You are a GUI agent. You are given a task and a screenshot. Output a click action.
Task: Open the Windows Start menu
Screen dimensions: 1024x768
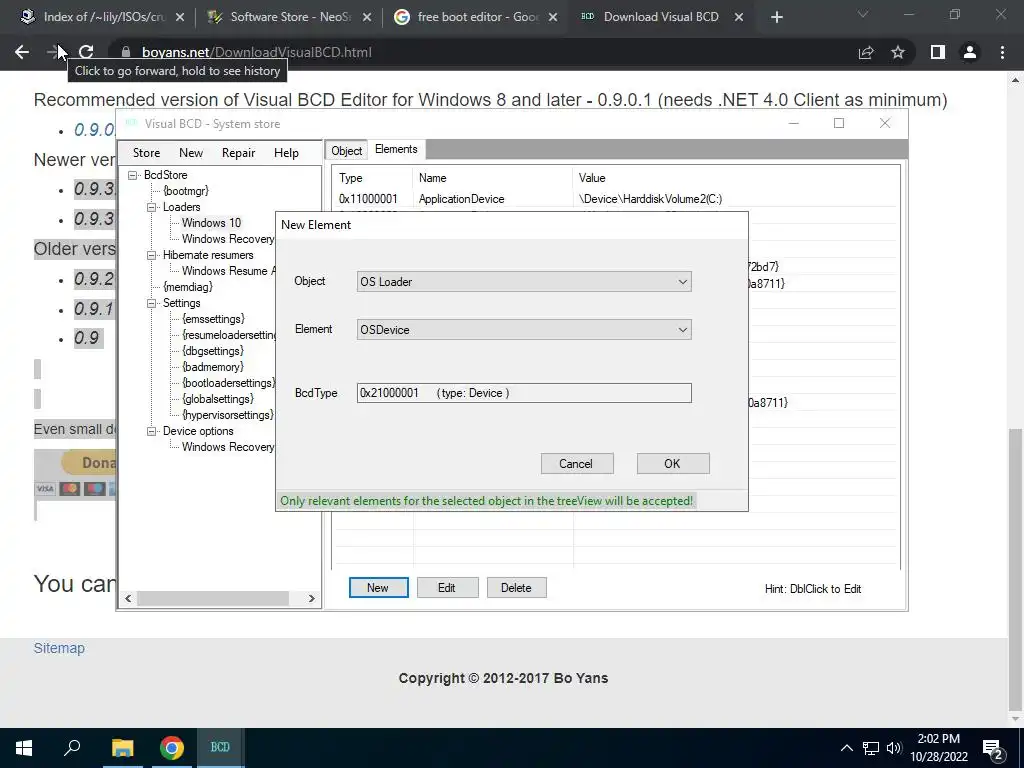pyautogui.click(x=24, y=748)
